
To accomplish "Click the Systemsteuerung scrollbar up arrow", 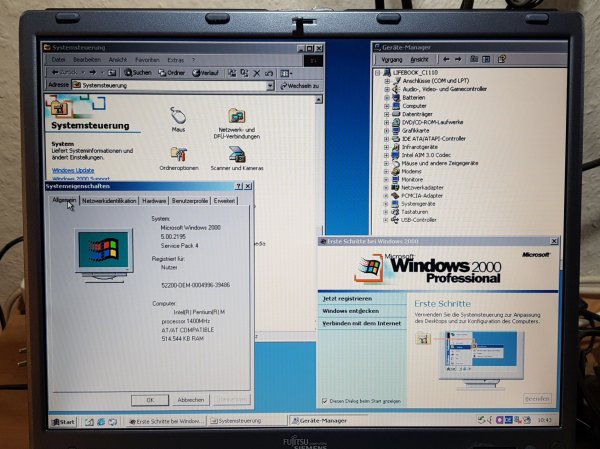I will pos(319,100).
